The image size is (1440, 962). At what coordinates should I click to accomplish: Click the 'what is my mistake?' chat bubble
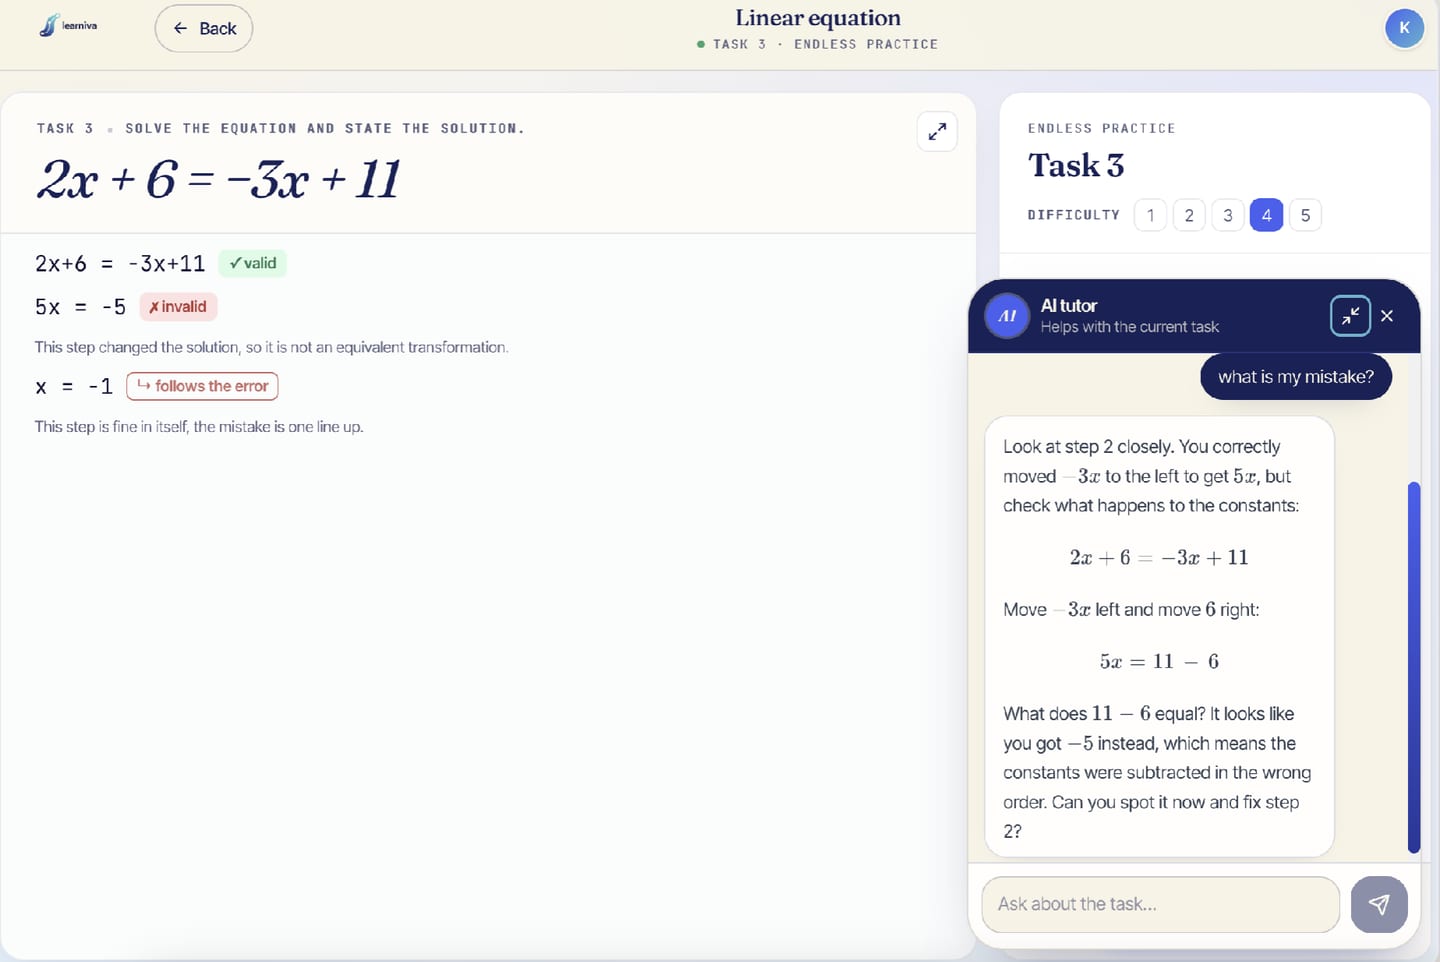[x=1296, y=377]
